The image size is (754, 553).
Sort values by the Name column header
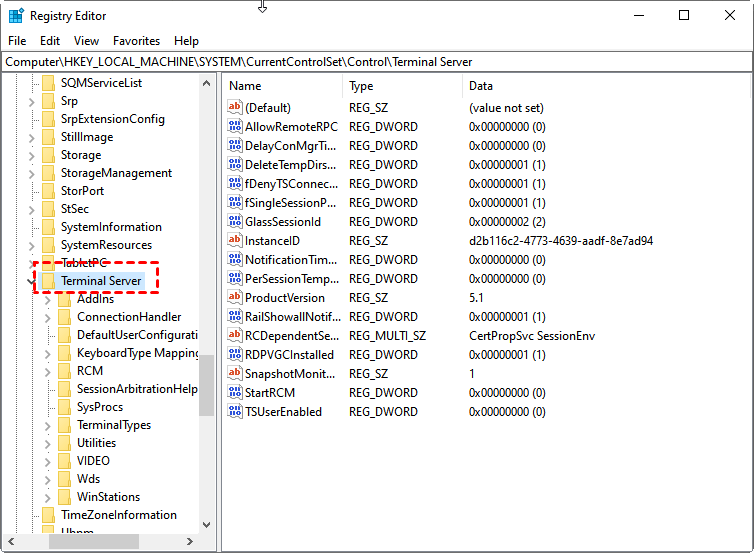coord(282,86)
